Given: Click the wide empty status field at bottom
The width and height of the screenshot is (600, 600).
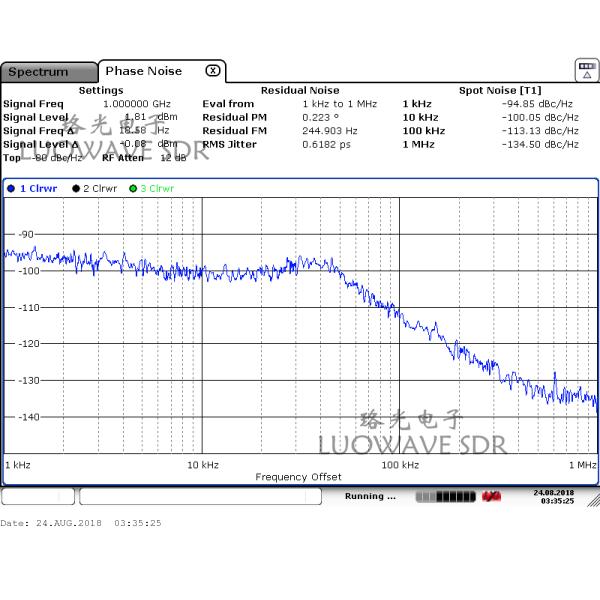Looking at the screenshot, I should click(201, 497).
